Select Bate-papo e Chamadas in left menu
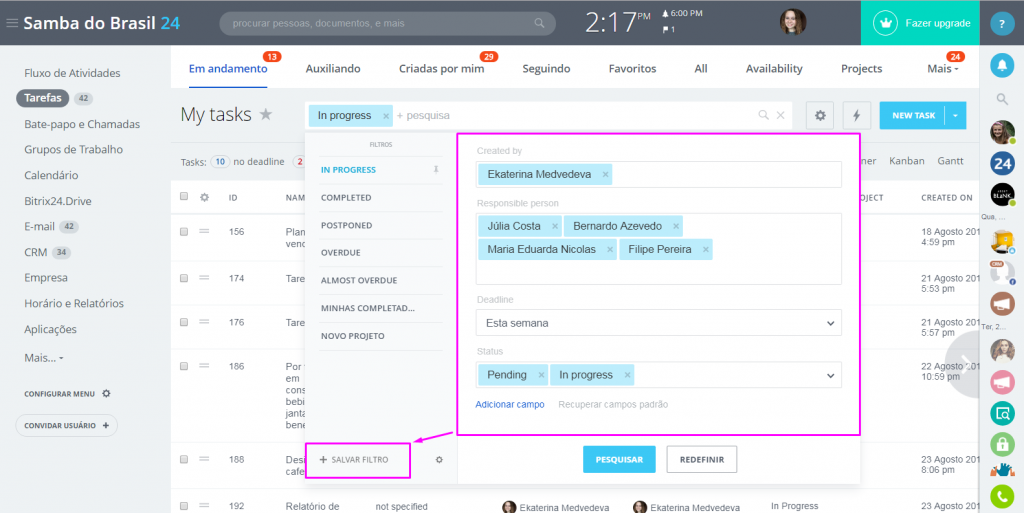Screen dimensions: 1024x513 click(x=82, y=124)
